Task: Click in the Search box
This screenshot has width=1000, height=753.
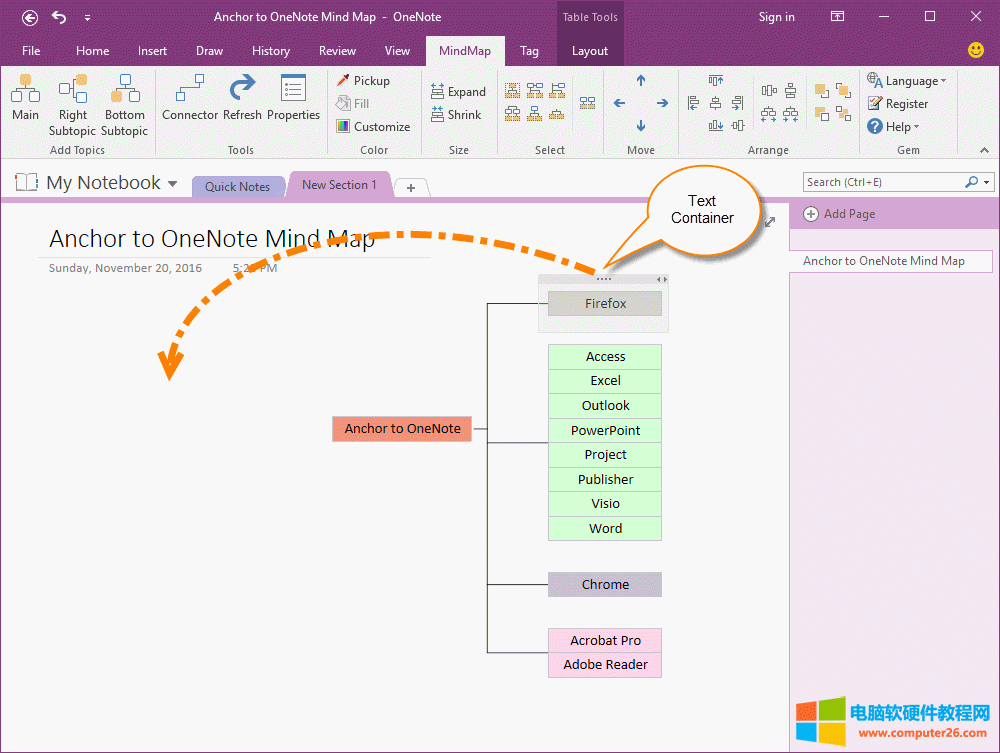Action: tap(880, 182)
